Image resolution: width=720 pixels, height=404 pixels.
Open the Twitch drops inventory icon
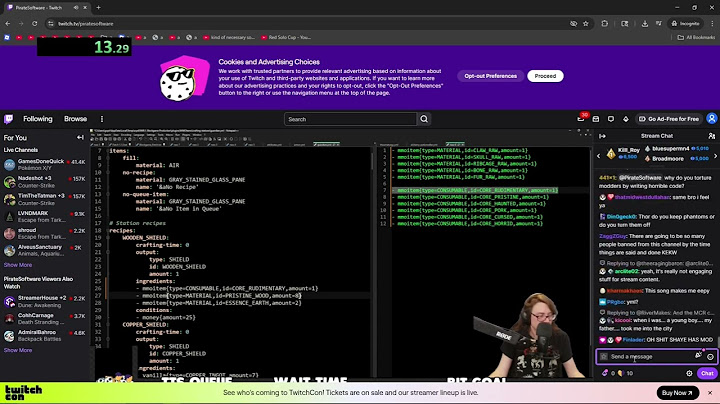coord(596,119)
